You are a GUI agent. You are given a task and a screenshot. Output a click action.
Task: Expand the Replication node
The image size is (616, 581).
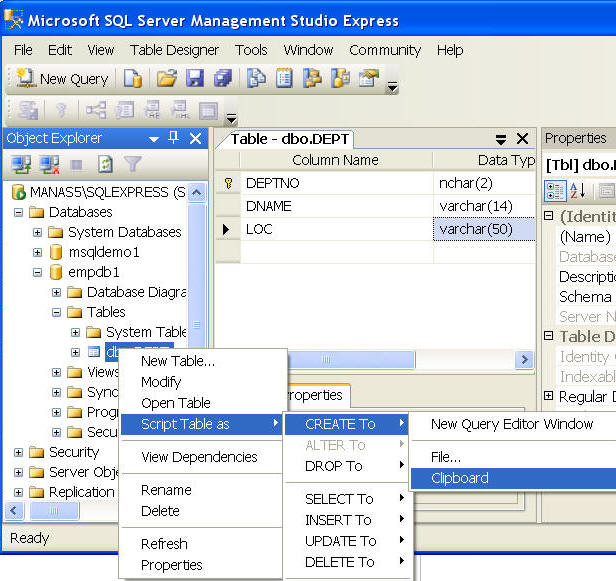18,492
